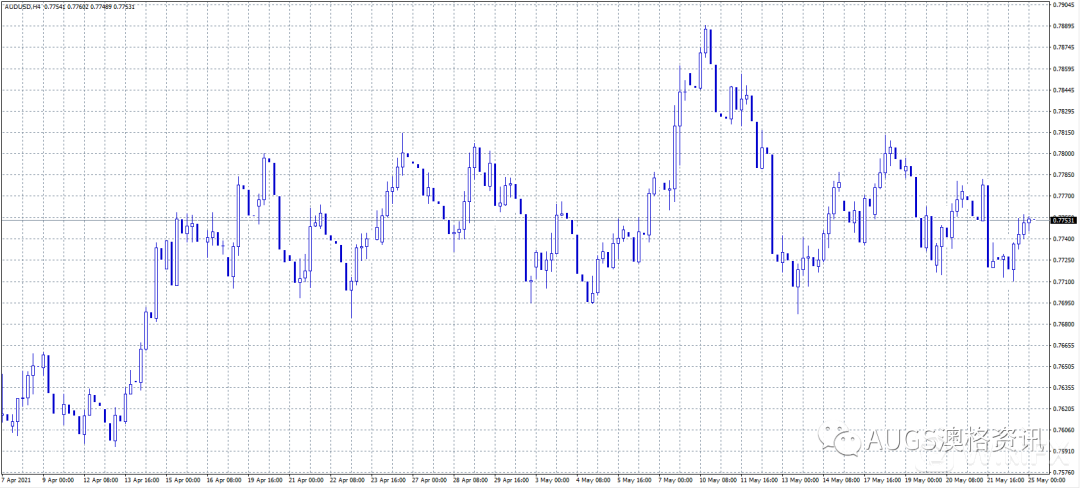The height and width of the screenshot is (488, 1080).
Task: Click the 0.78895 price scale label
Action: pyautogui.click(x=1064, y=26)
